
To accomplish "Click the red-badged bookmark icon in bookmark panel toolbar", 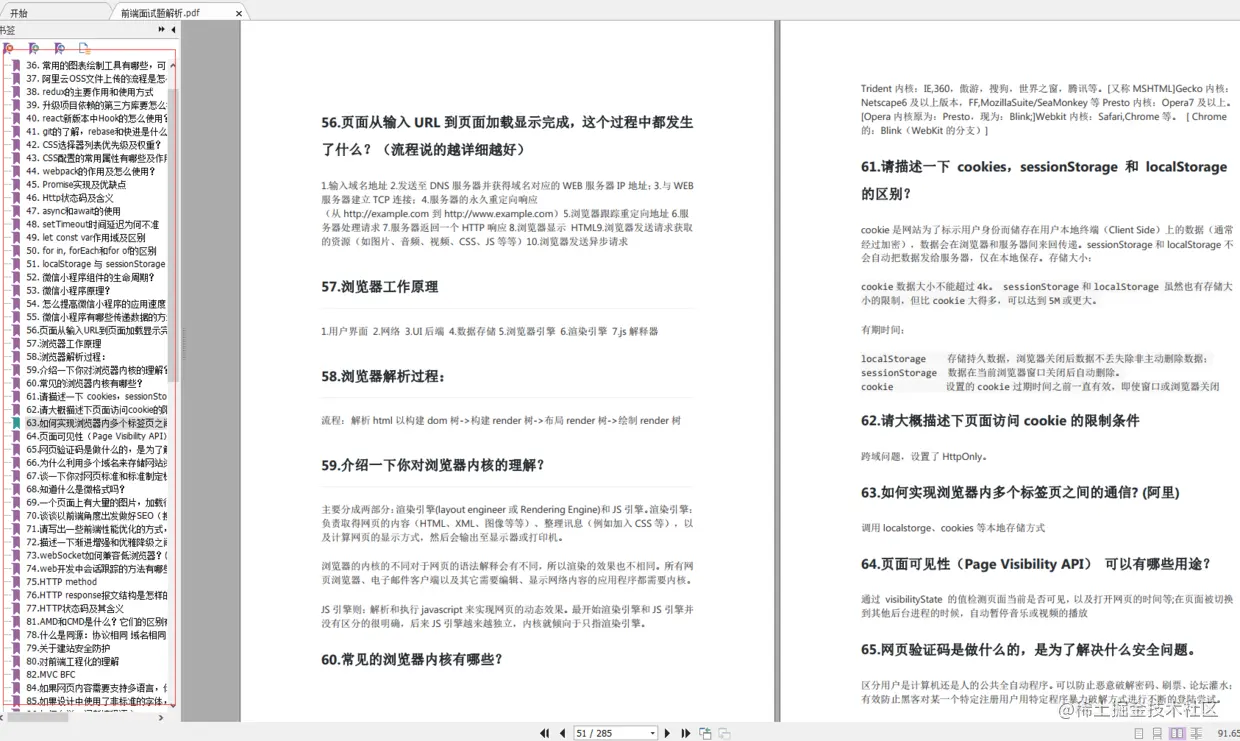I will 8,48.
